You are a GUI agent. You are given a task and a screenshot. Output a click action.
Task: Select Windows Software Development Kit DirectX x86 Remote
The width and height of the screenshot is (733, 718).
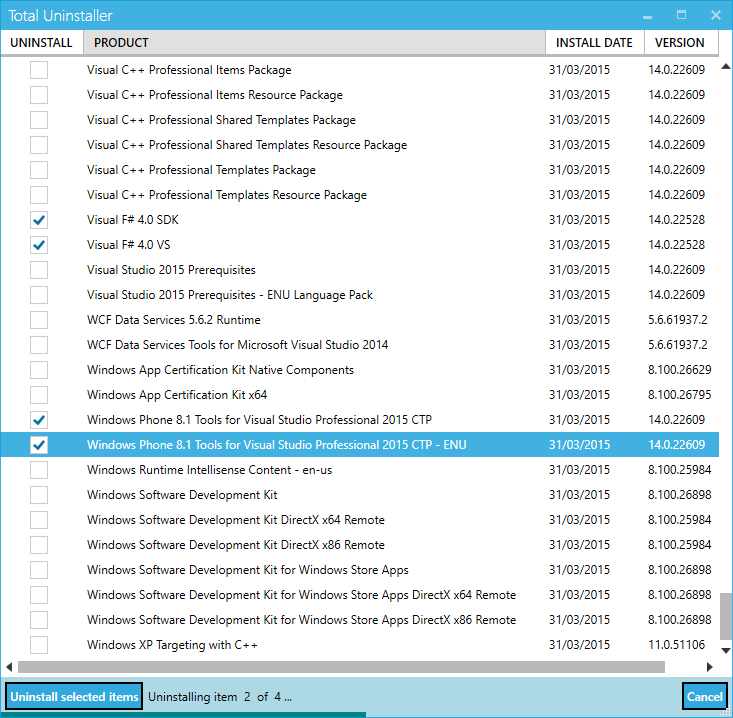359,545
